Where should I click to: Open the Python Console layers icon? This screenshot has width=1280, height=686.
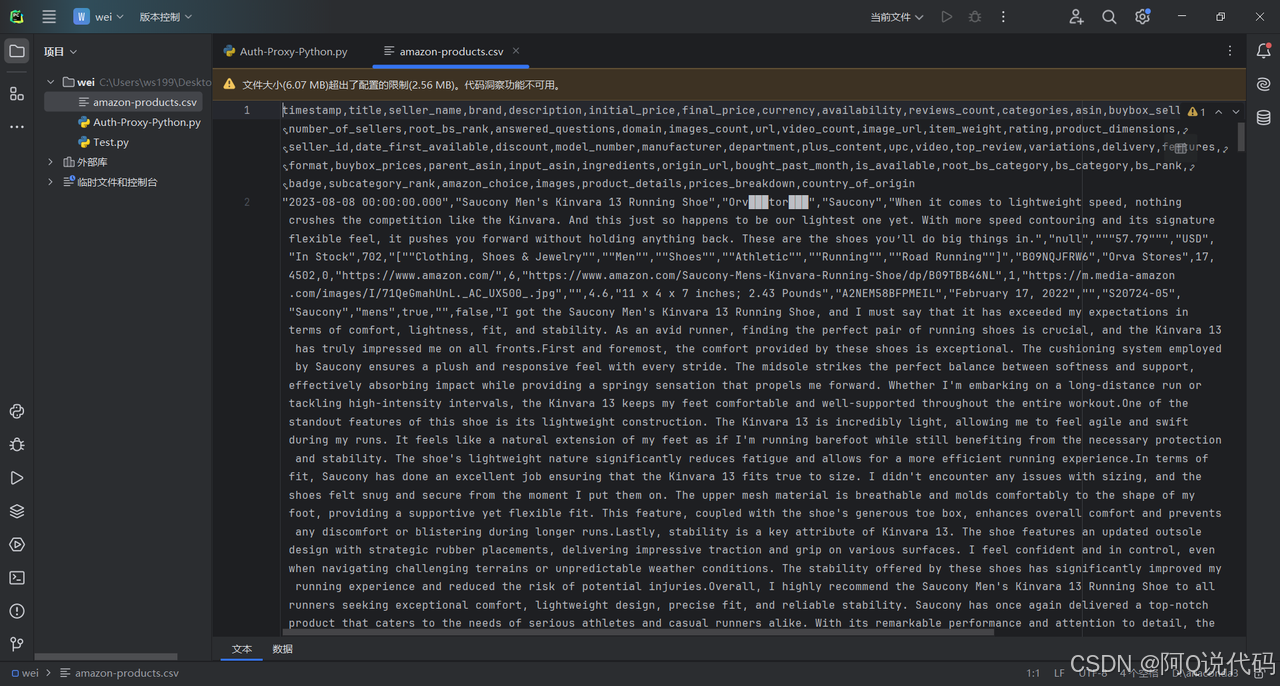pos(17,511)
